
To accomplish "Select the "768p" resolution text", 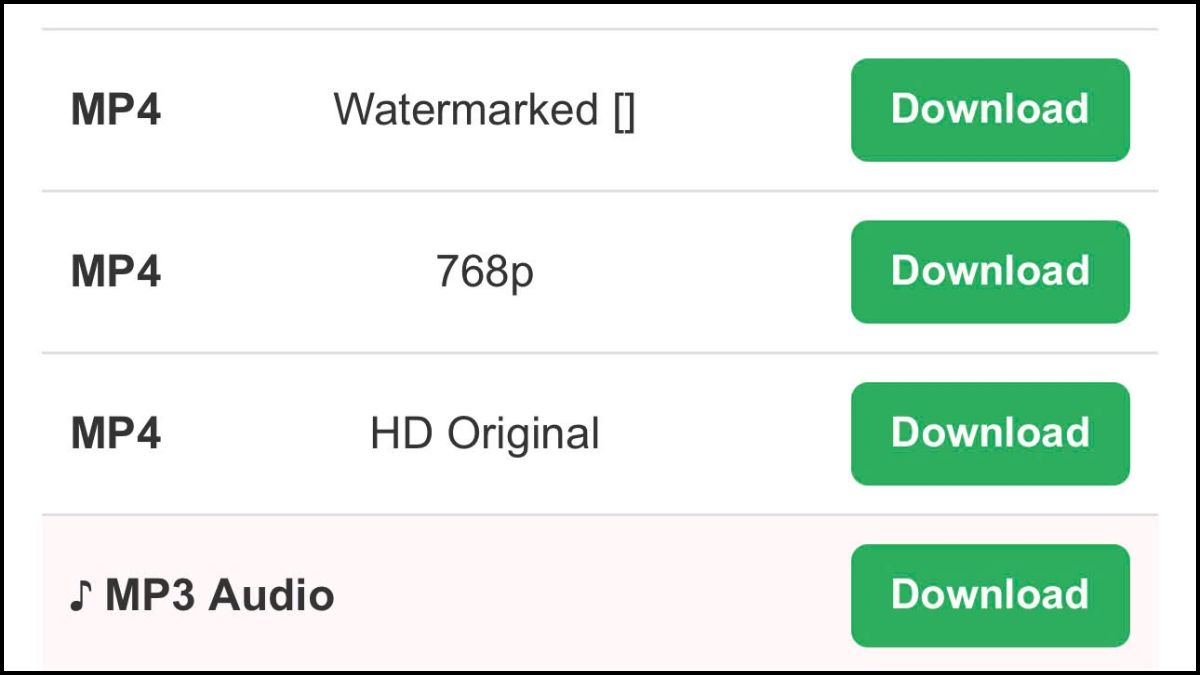I will click(484, 272).
